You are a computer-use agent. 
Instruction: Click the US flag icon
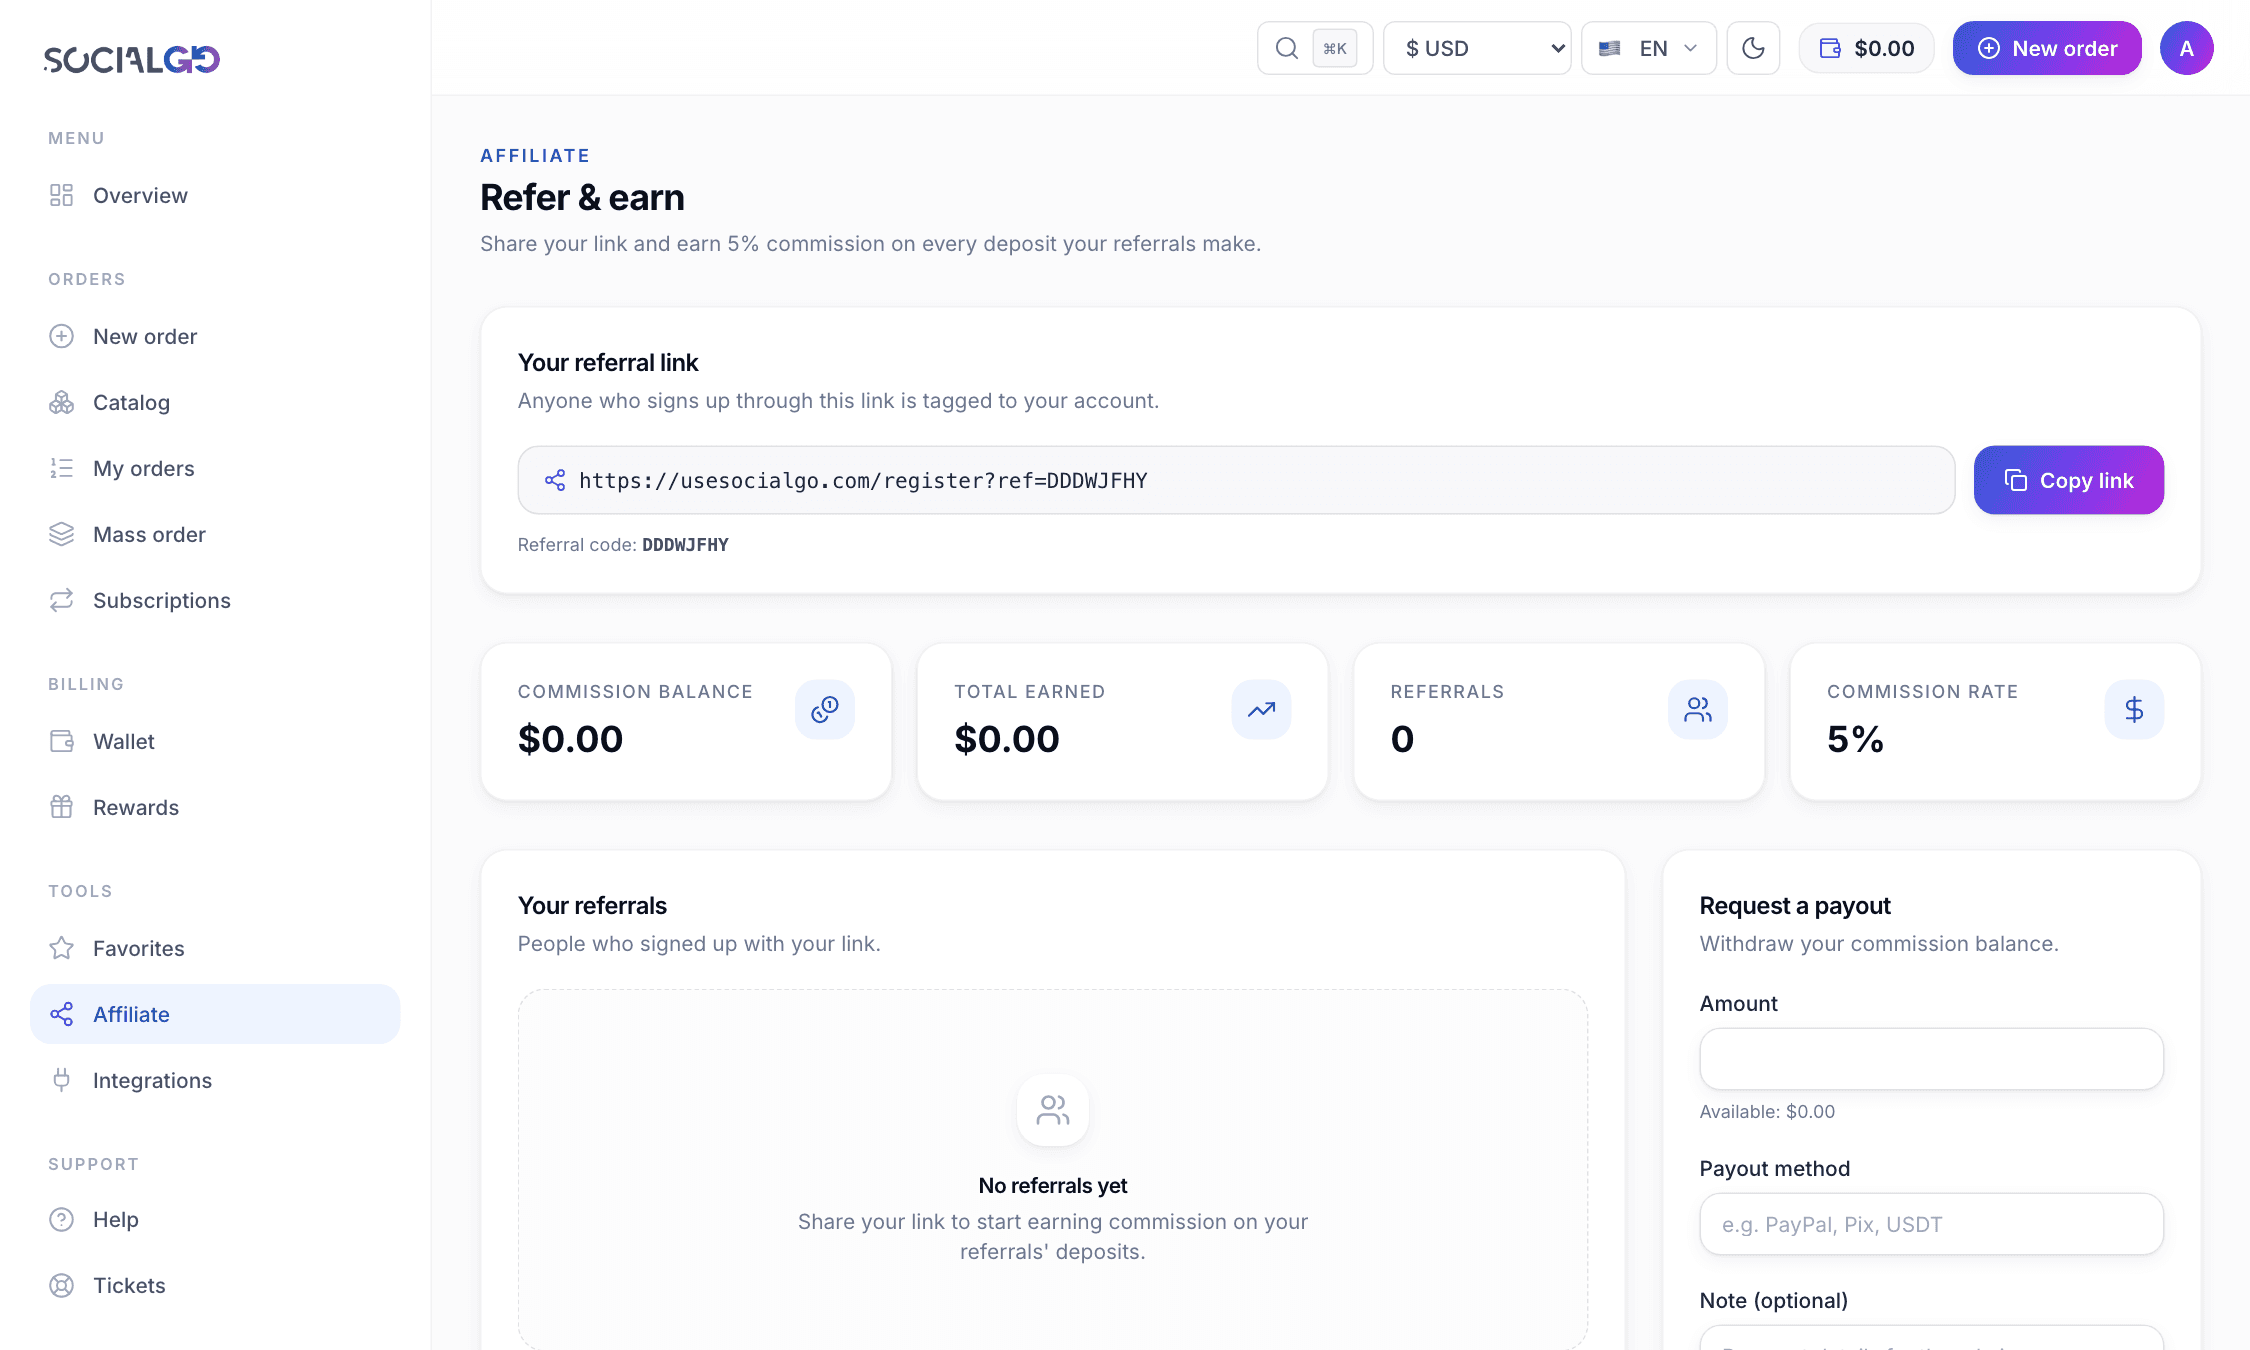[x=1609, y=48]
